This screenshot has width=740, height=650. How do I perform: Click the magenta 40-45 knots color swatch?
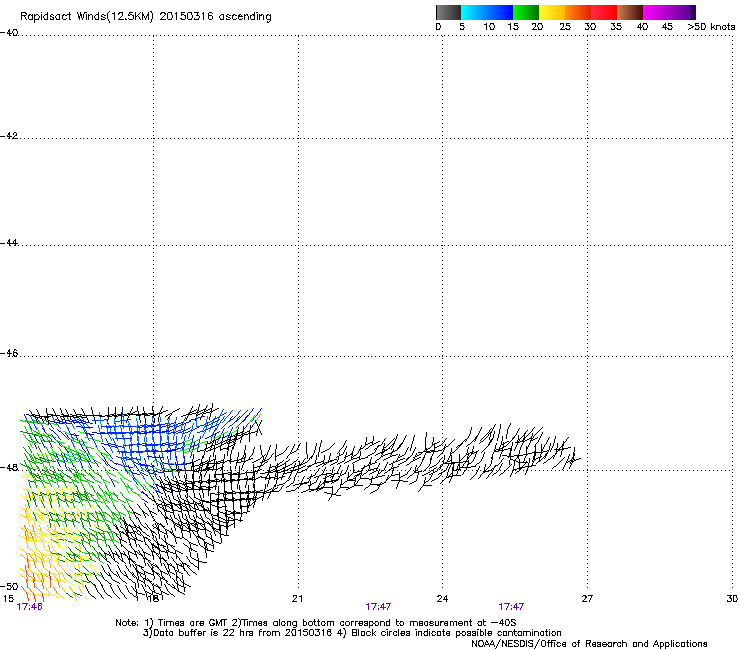[x=656, y=12]
